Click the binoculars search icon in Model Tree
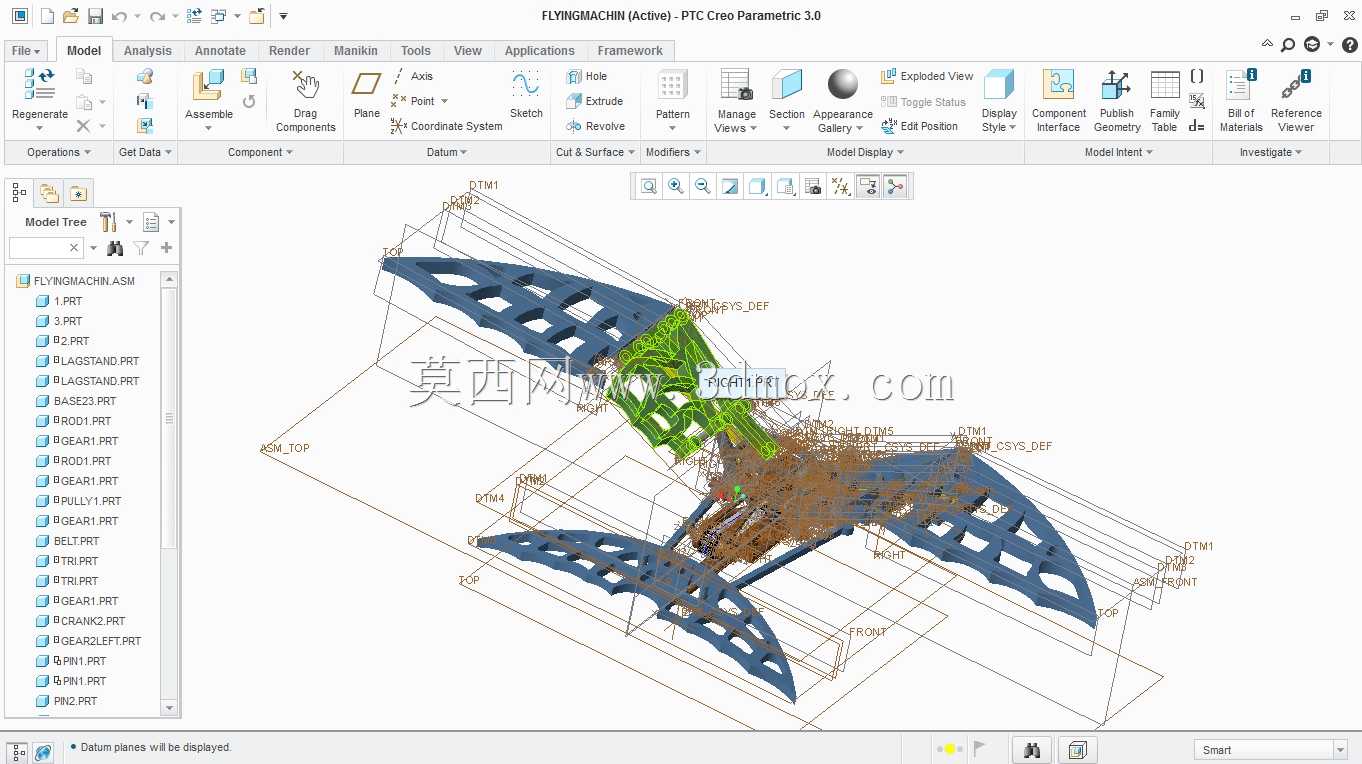 pos(115,248)
